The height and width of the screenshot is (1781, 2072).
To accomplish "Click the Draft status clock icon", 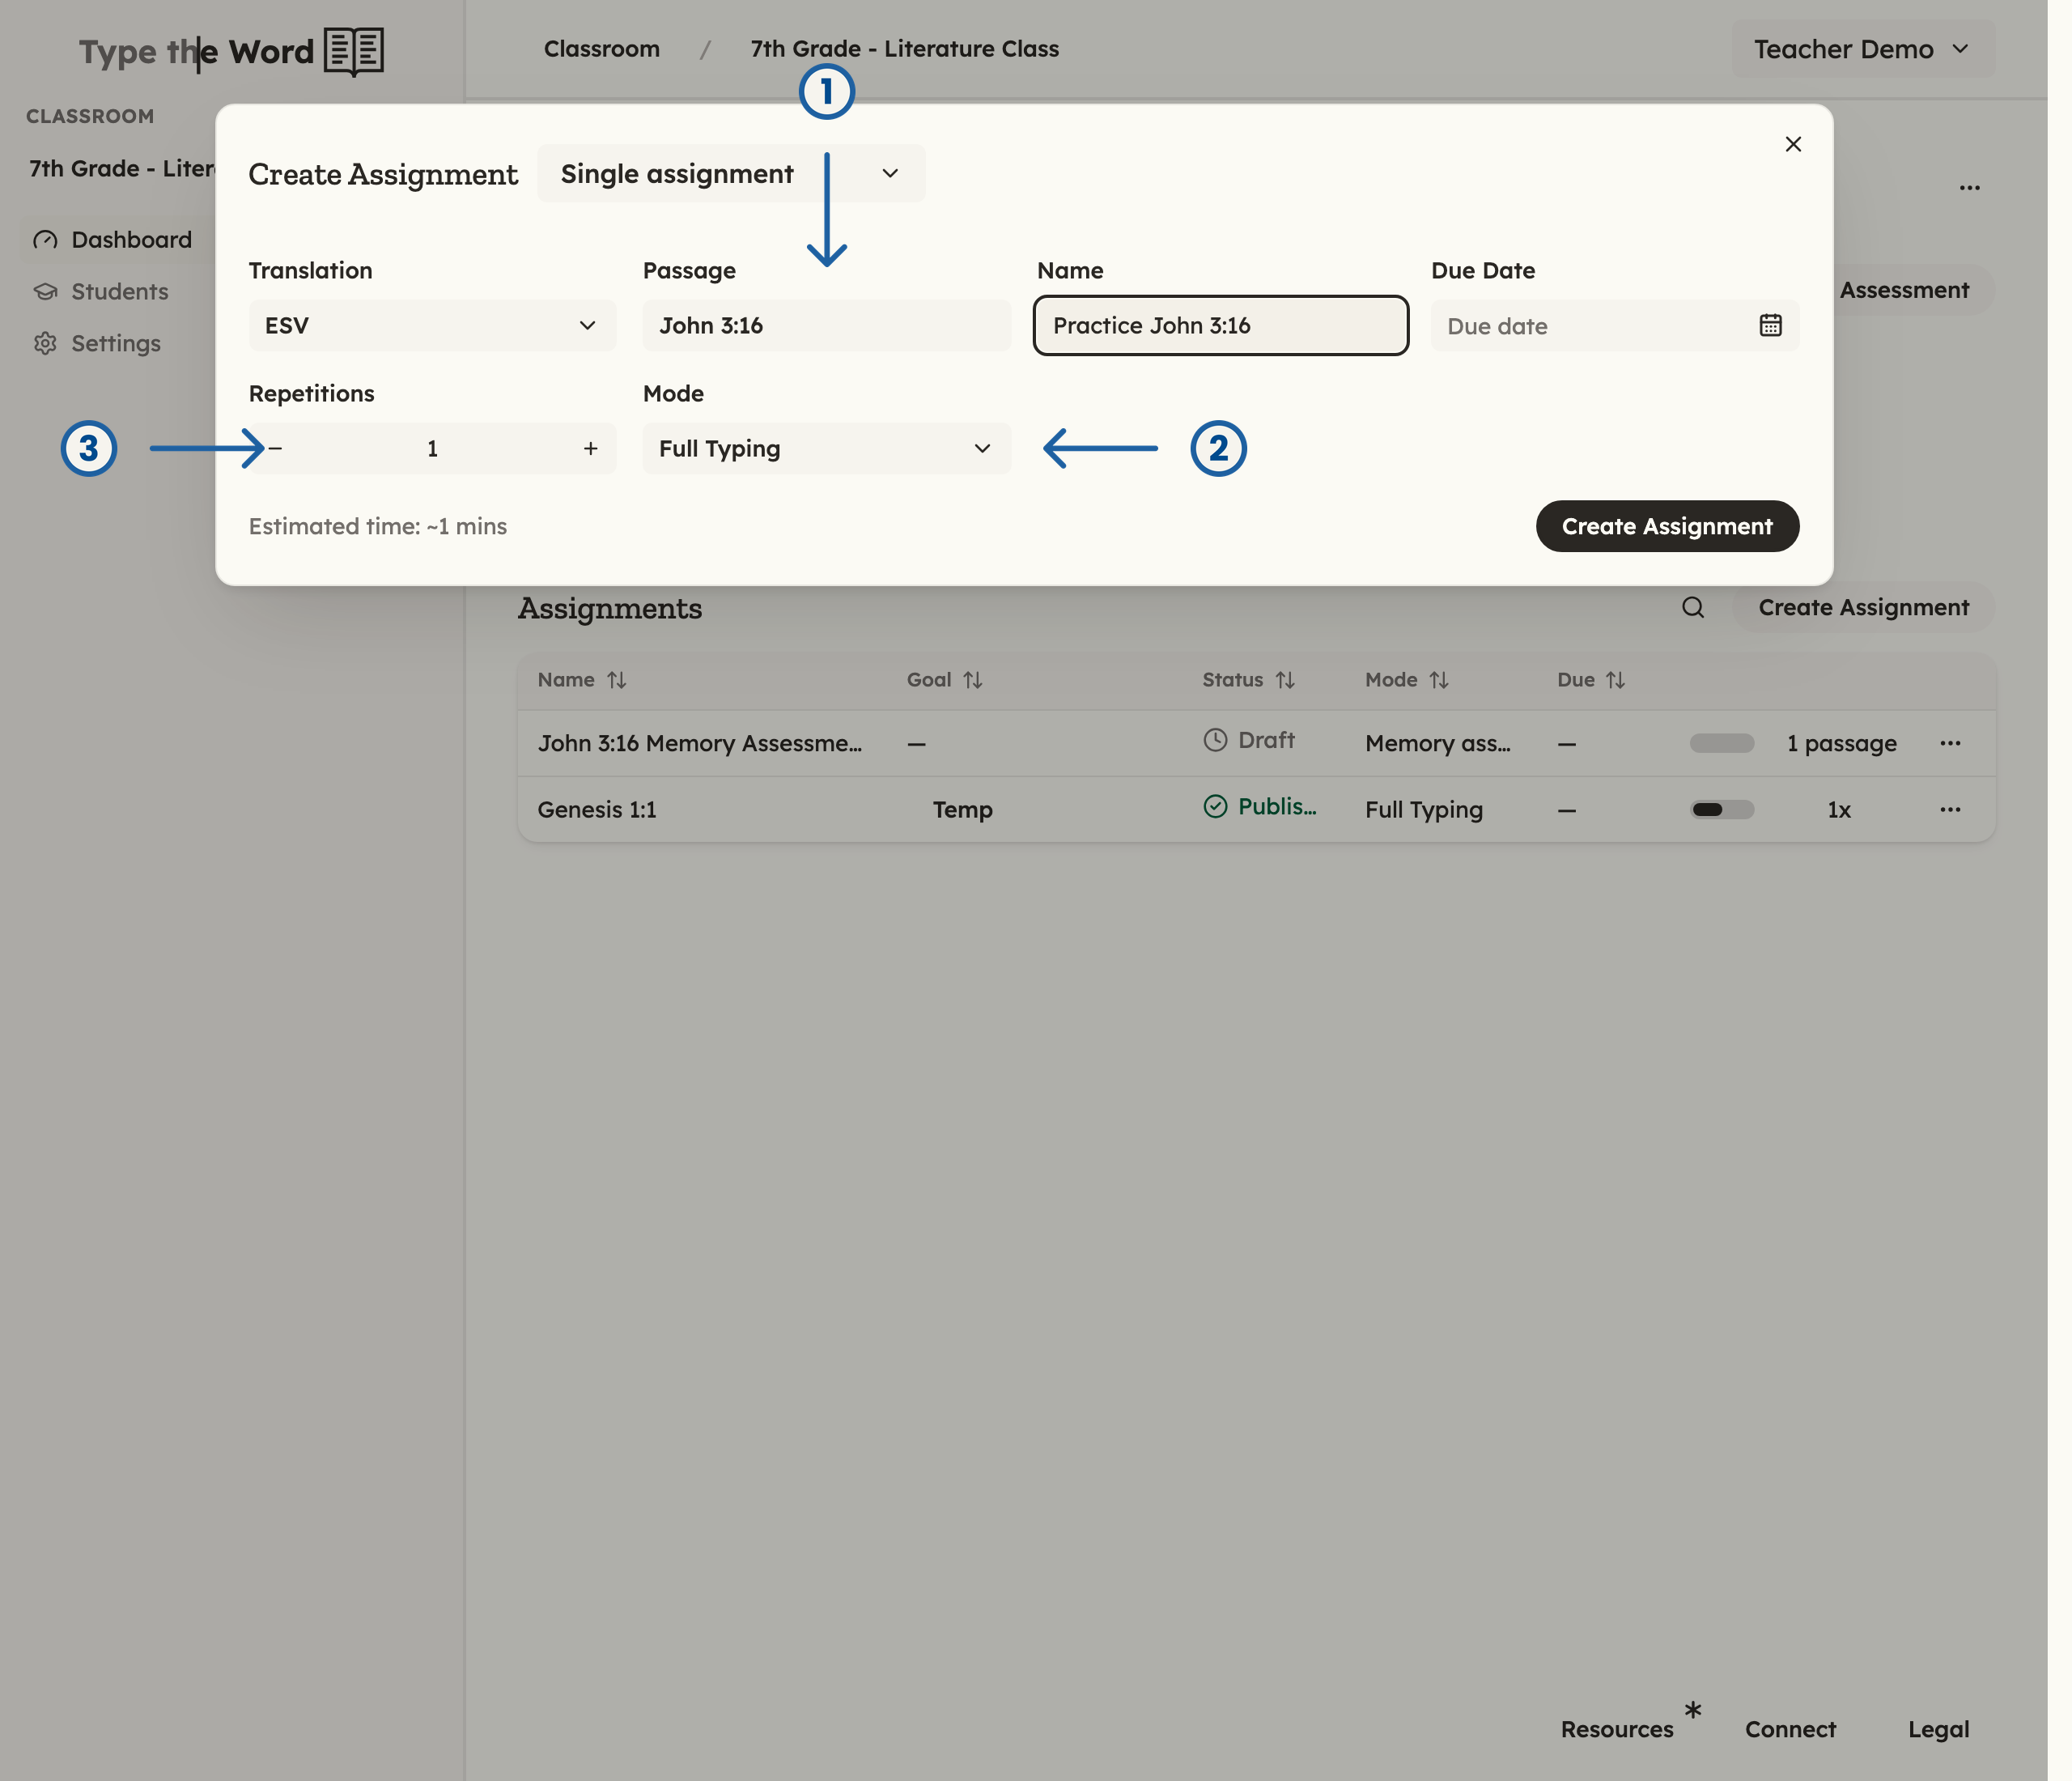I will point(1215,740).
